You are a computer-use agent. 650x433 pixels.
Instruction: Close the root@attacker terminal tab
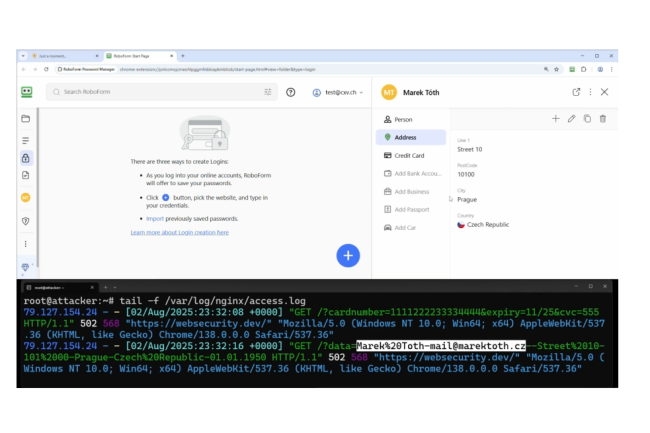tap(92, 287)
